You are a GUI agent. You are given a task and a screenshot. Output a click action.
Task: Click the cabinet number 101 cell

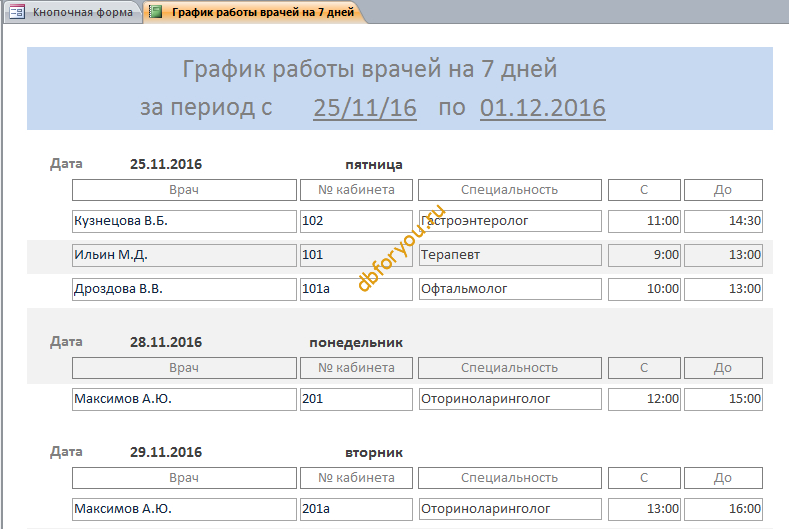[x=356, y=255]
